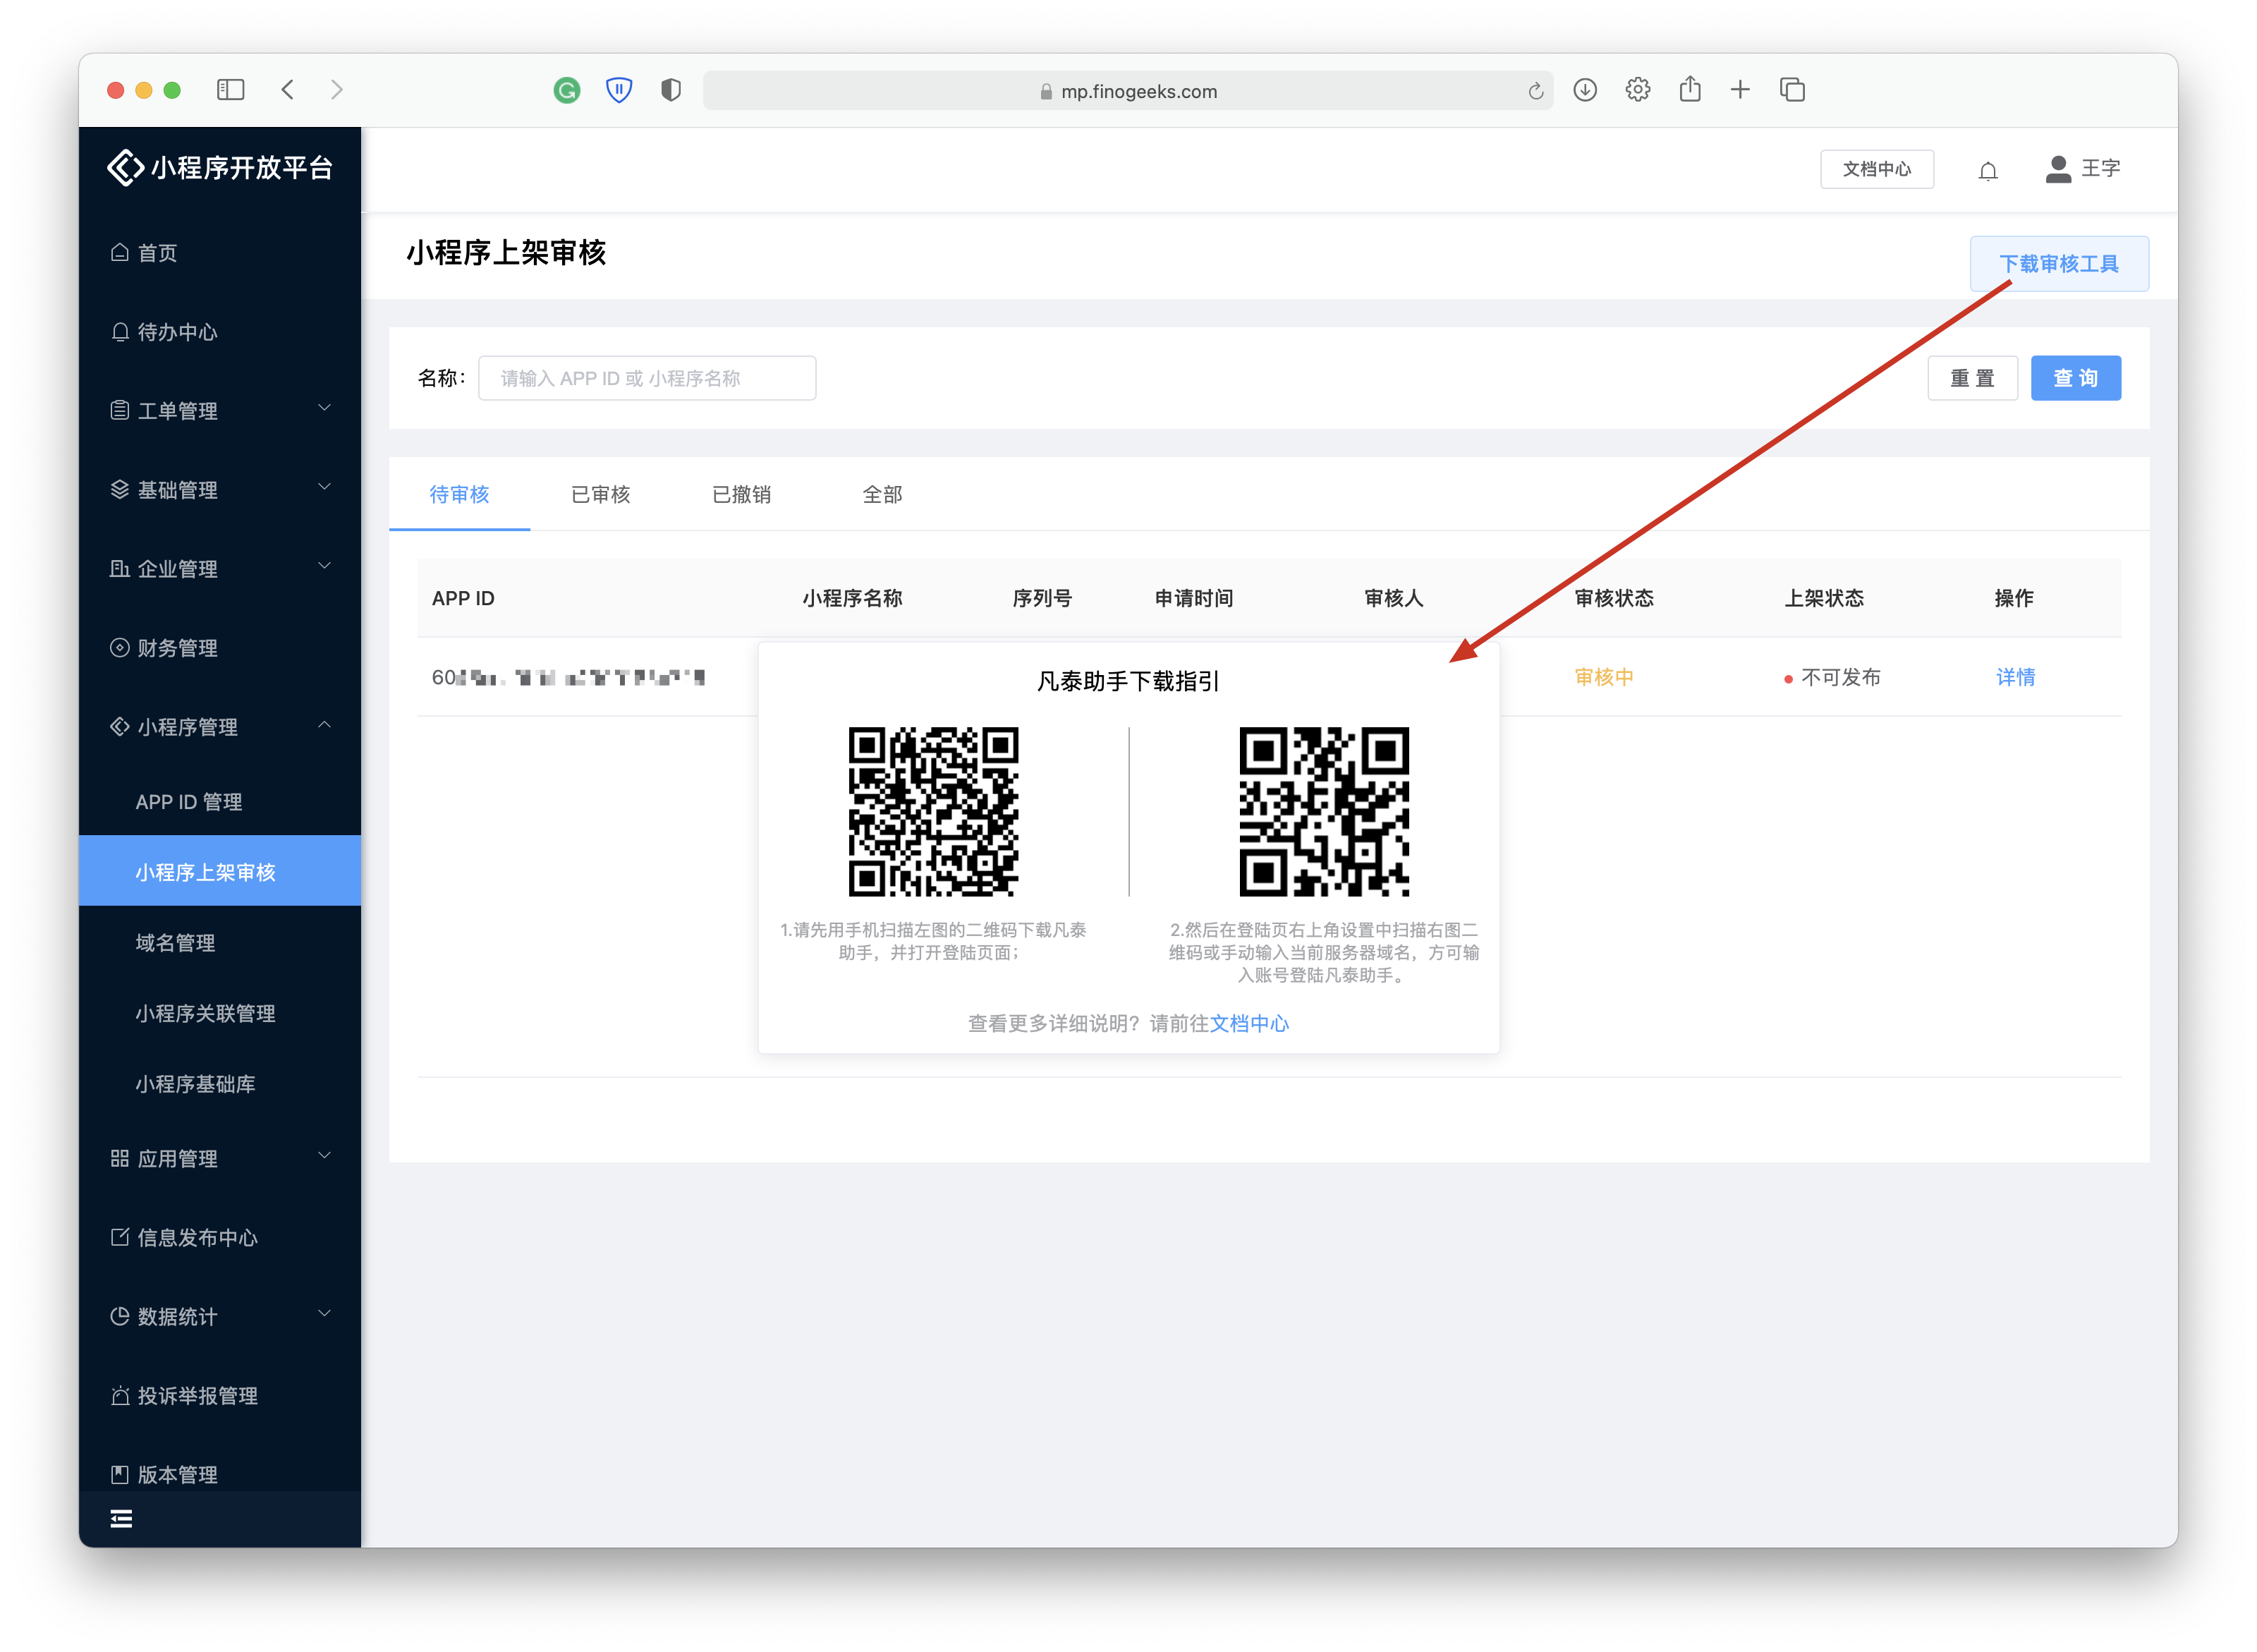Image resolution: width=2257 pixels, height=1652 pixels.
Task: Open notifications bell in top header
Action: (1987, 171)
